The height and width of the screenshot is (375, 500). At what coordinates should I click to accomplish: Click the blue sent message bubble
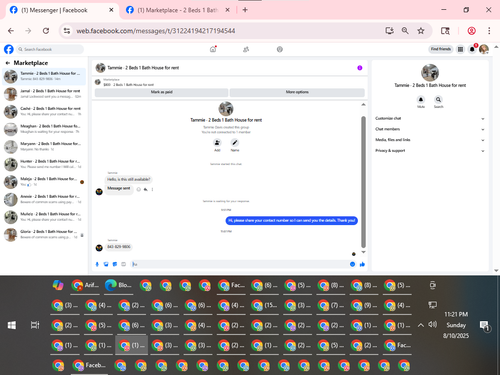coord(292,220)
